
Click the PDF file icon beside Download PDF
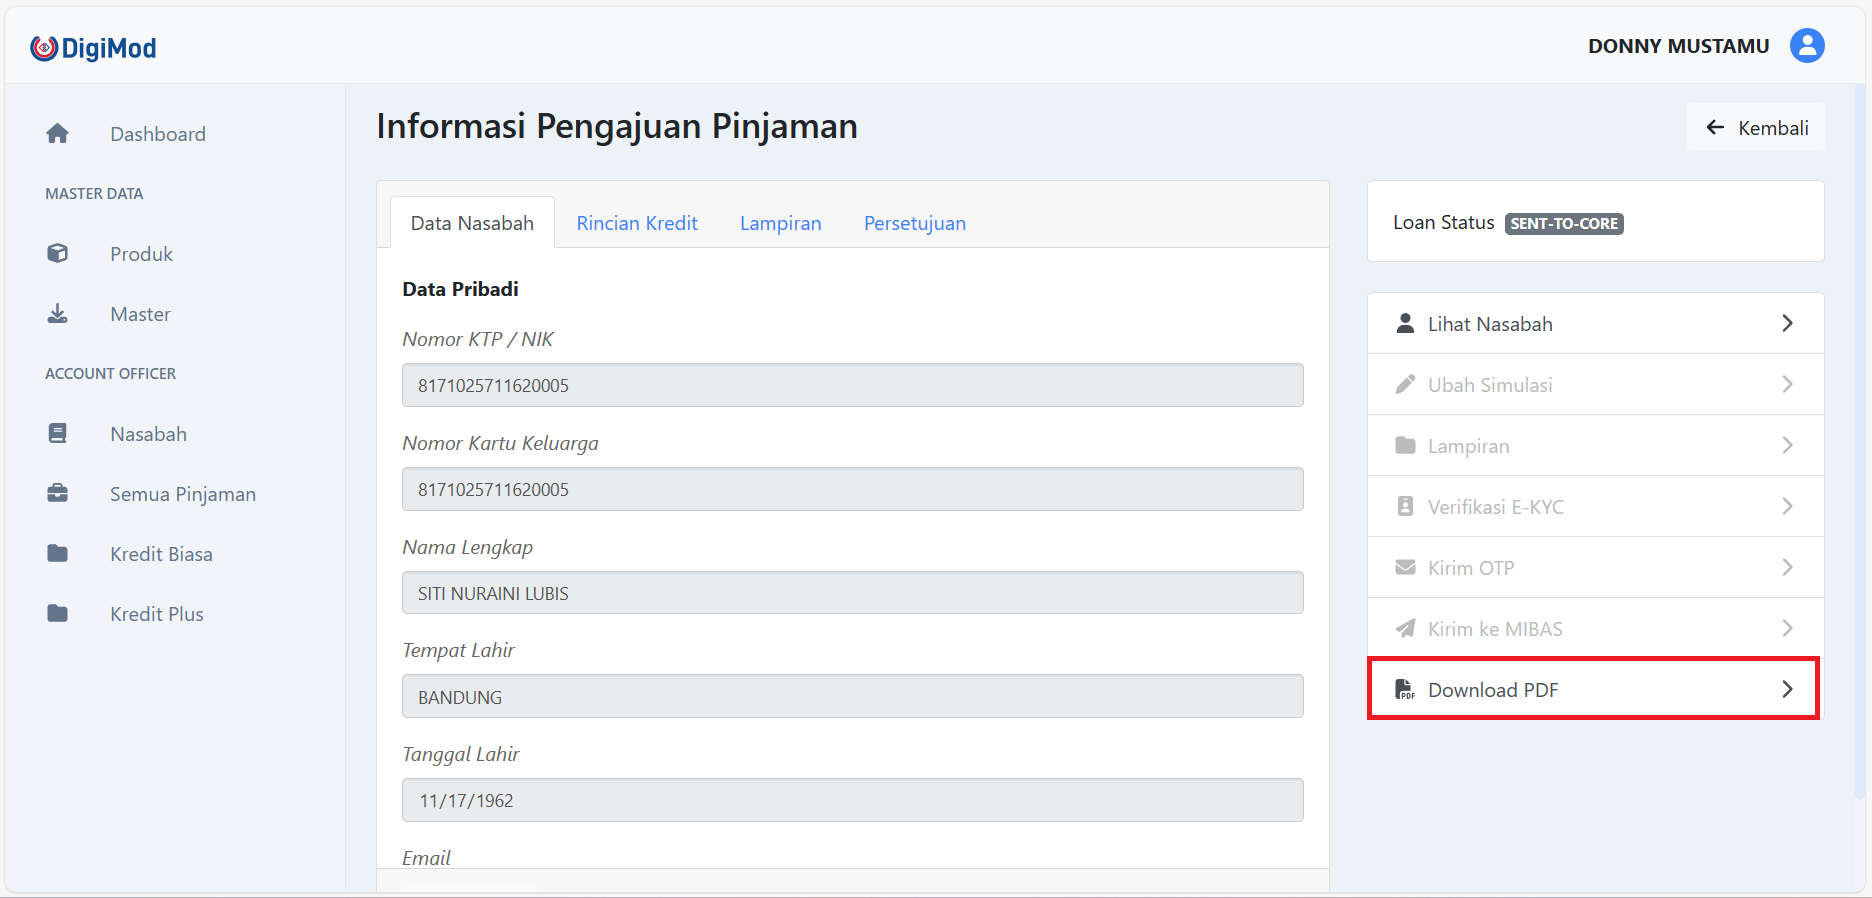coord(1405,690)
